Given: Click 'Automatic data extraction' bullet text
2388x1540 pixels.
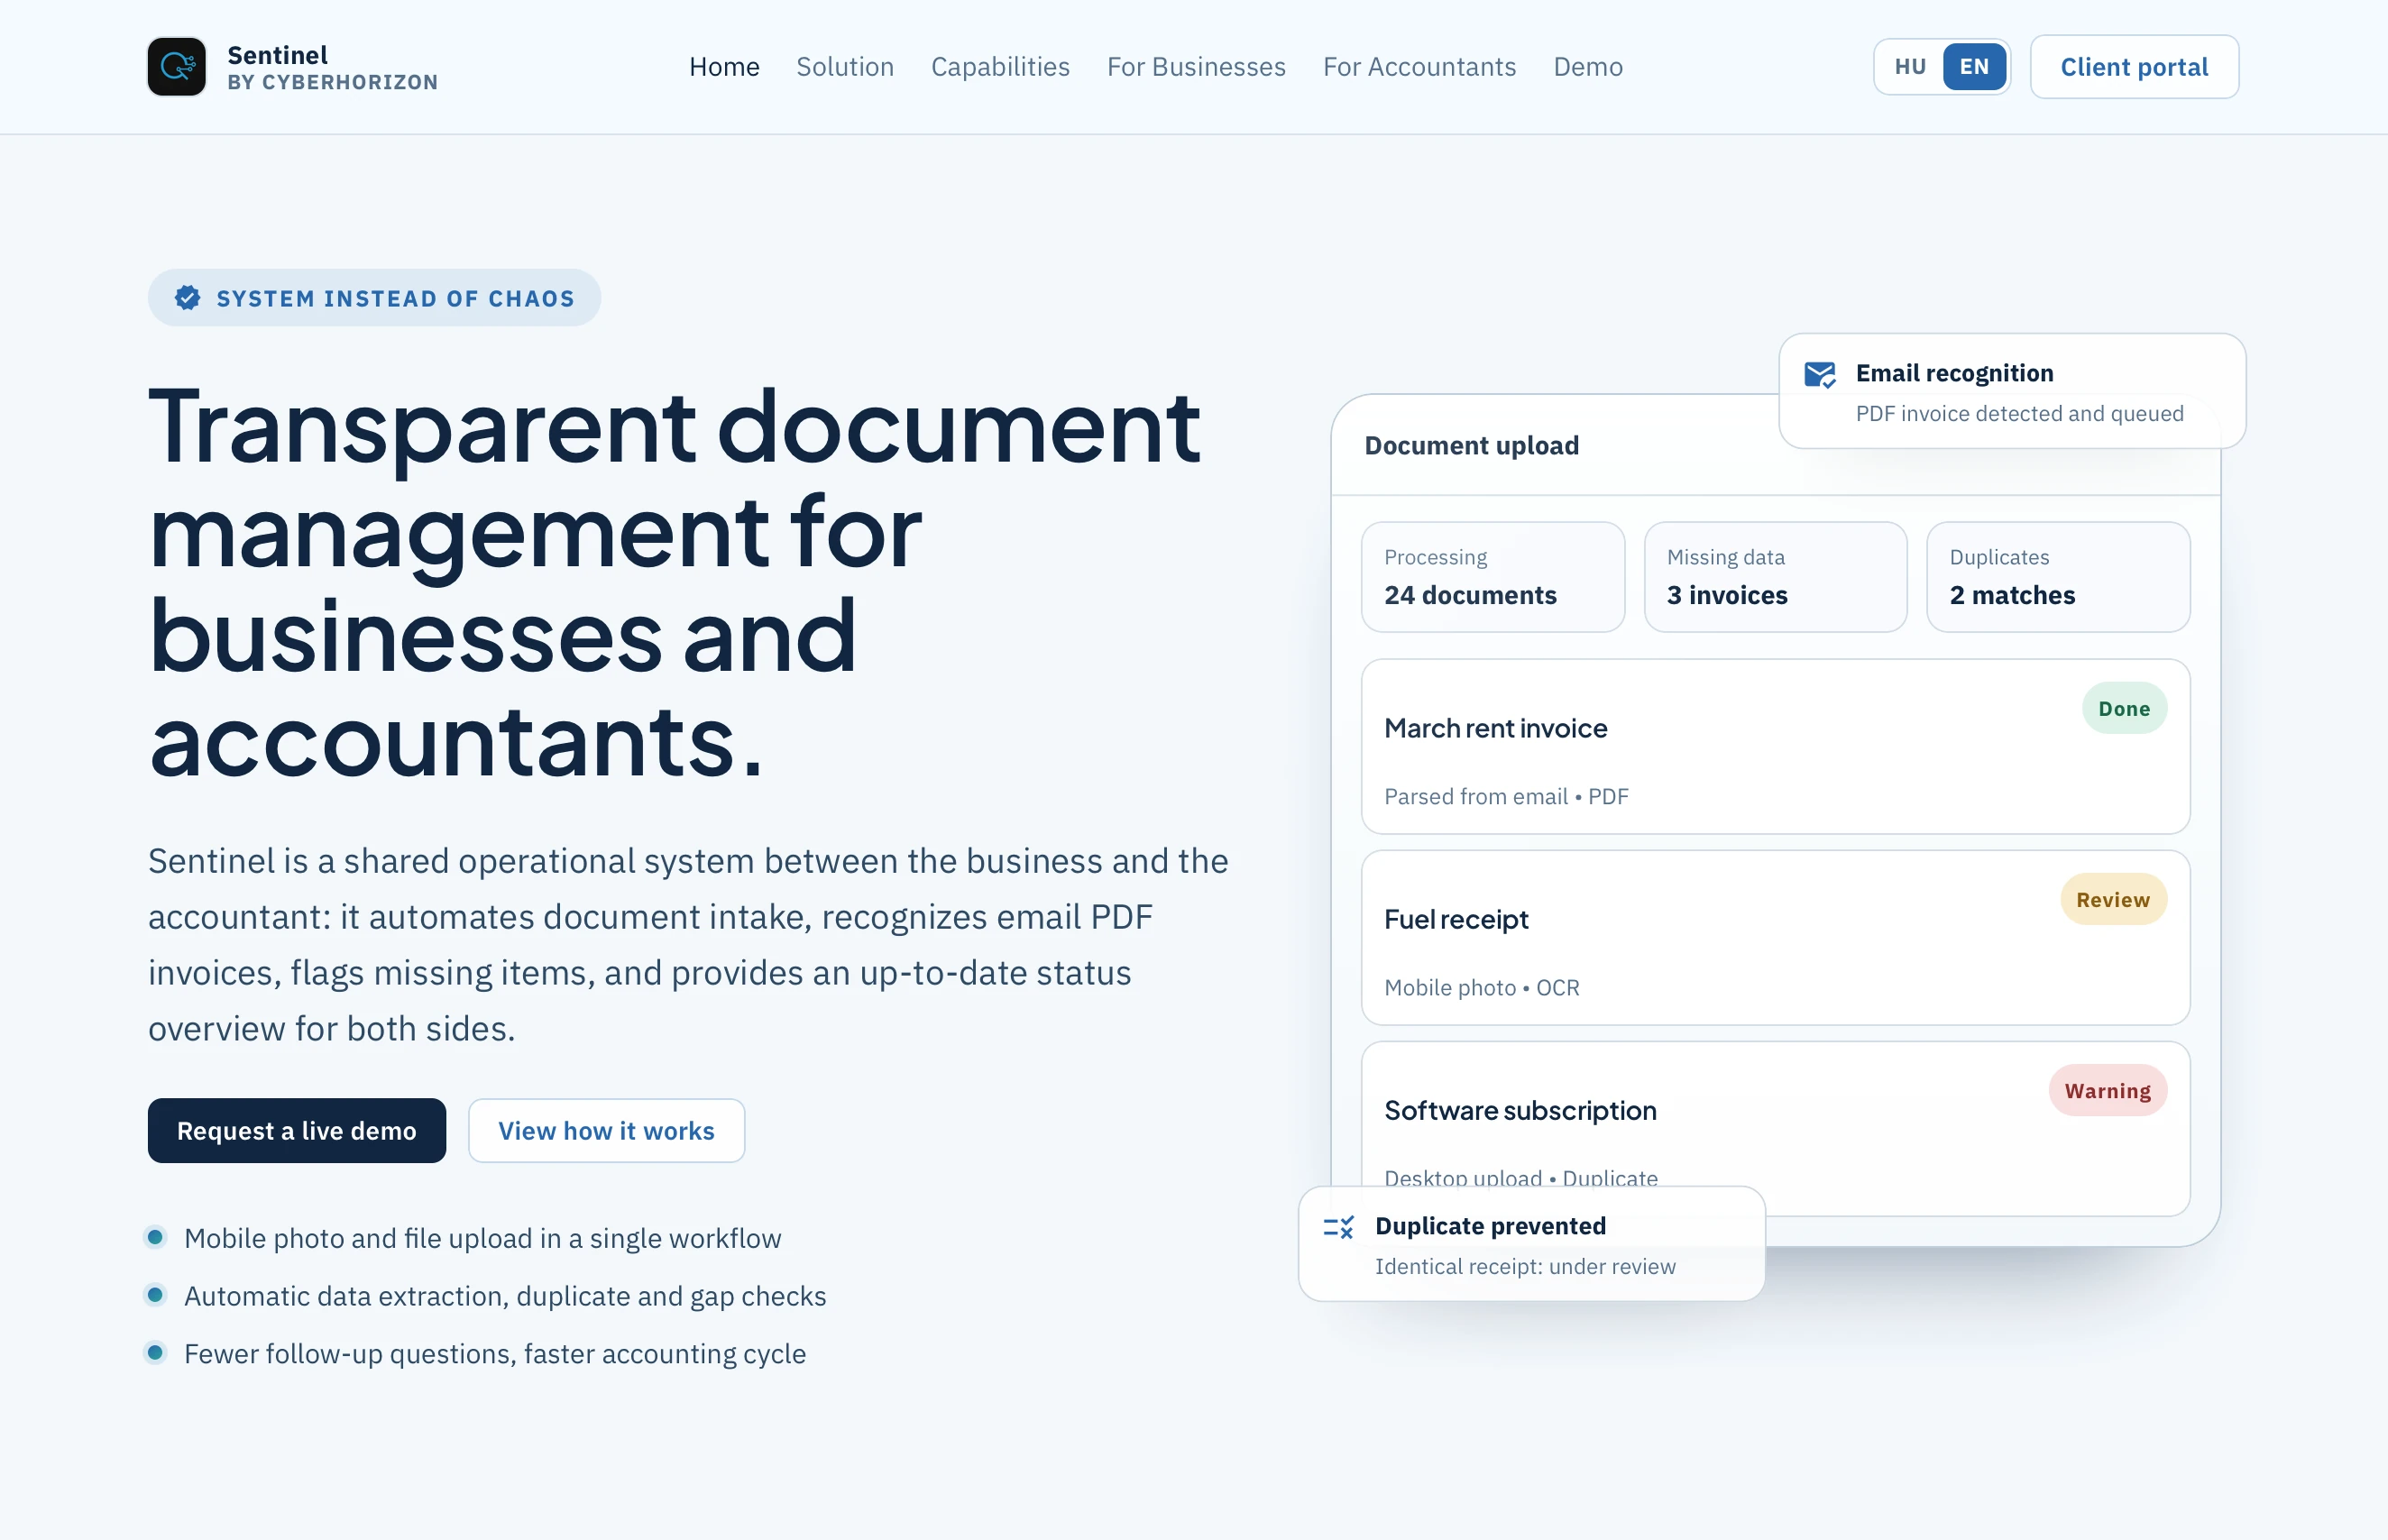Looking at the screenshot, I should point(505,1297).
